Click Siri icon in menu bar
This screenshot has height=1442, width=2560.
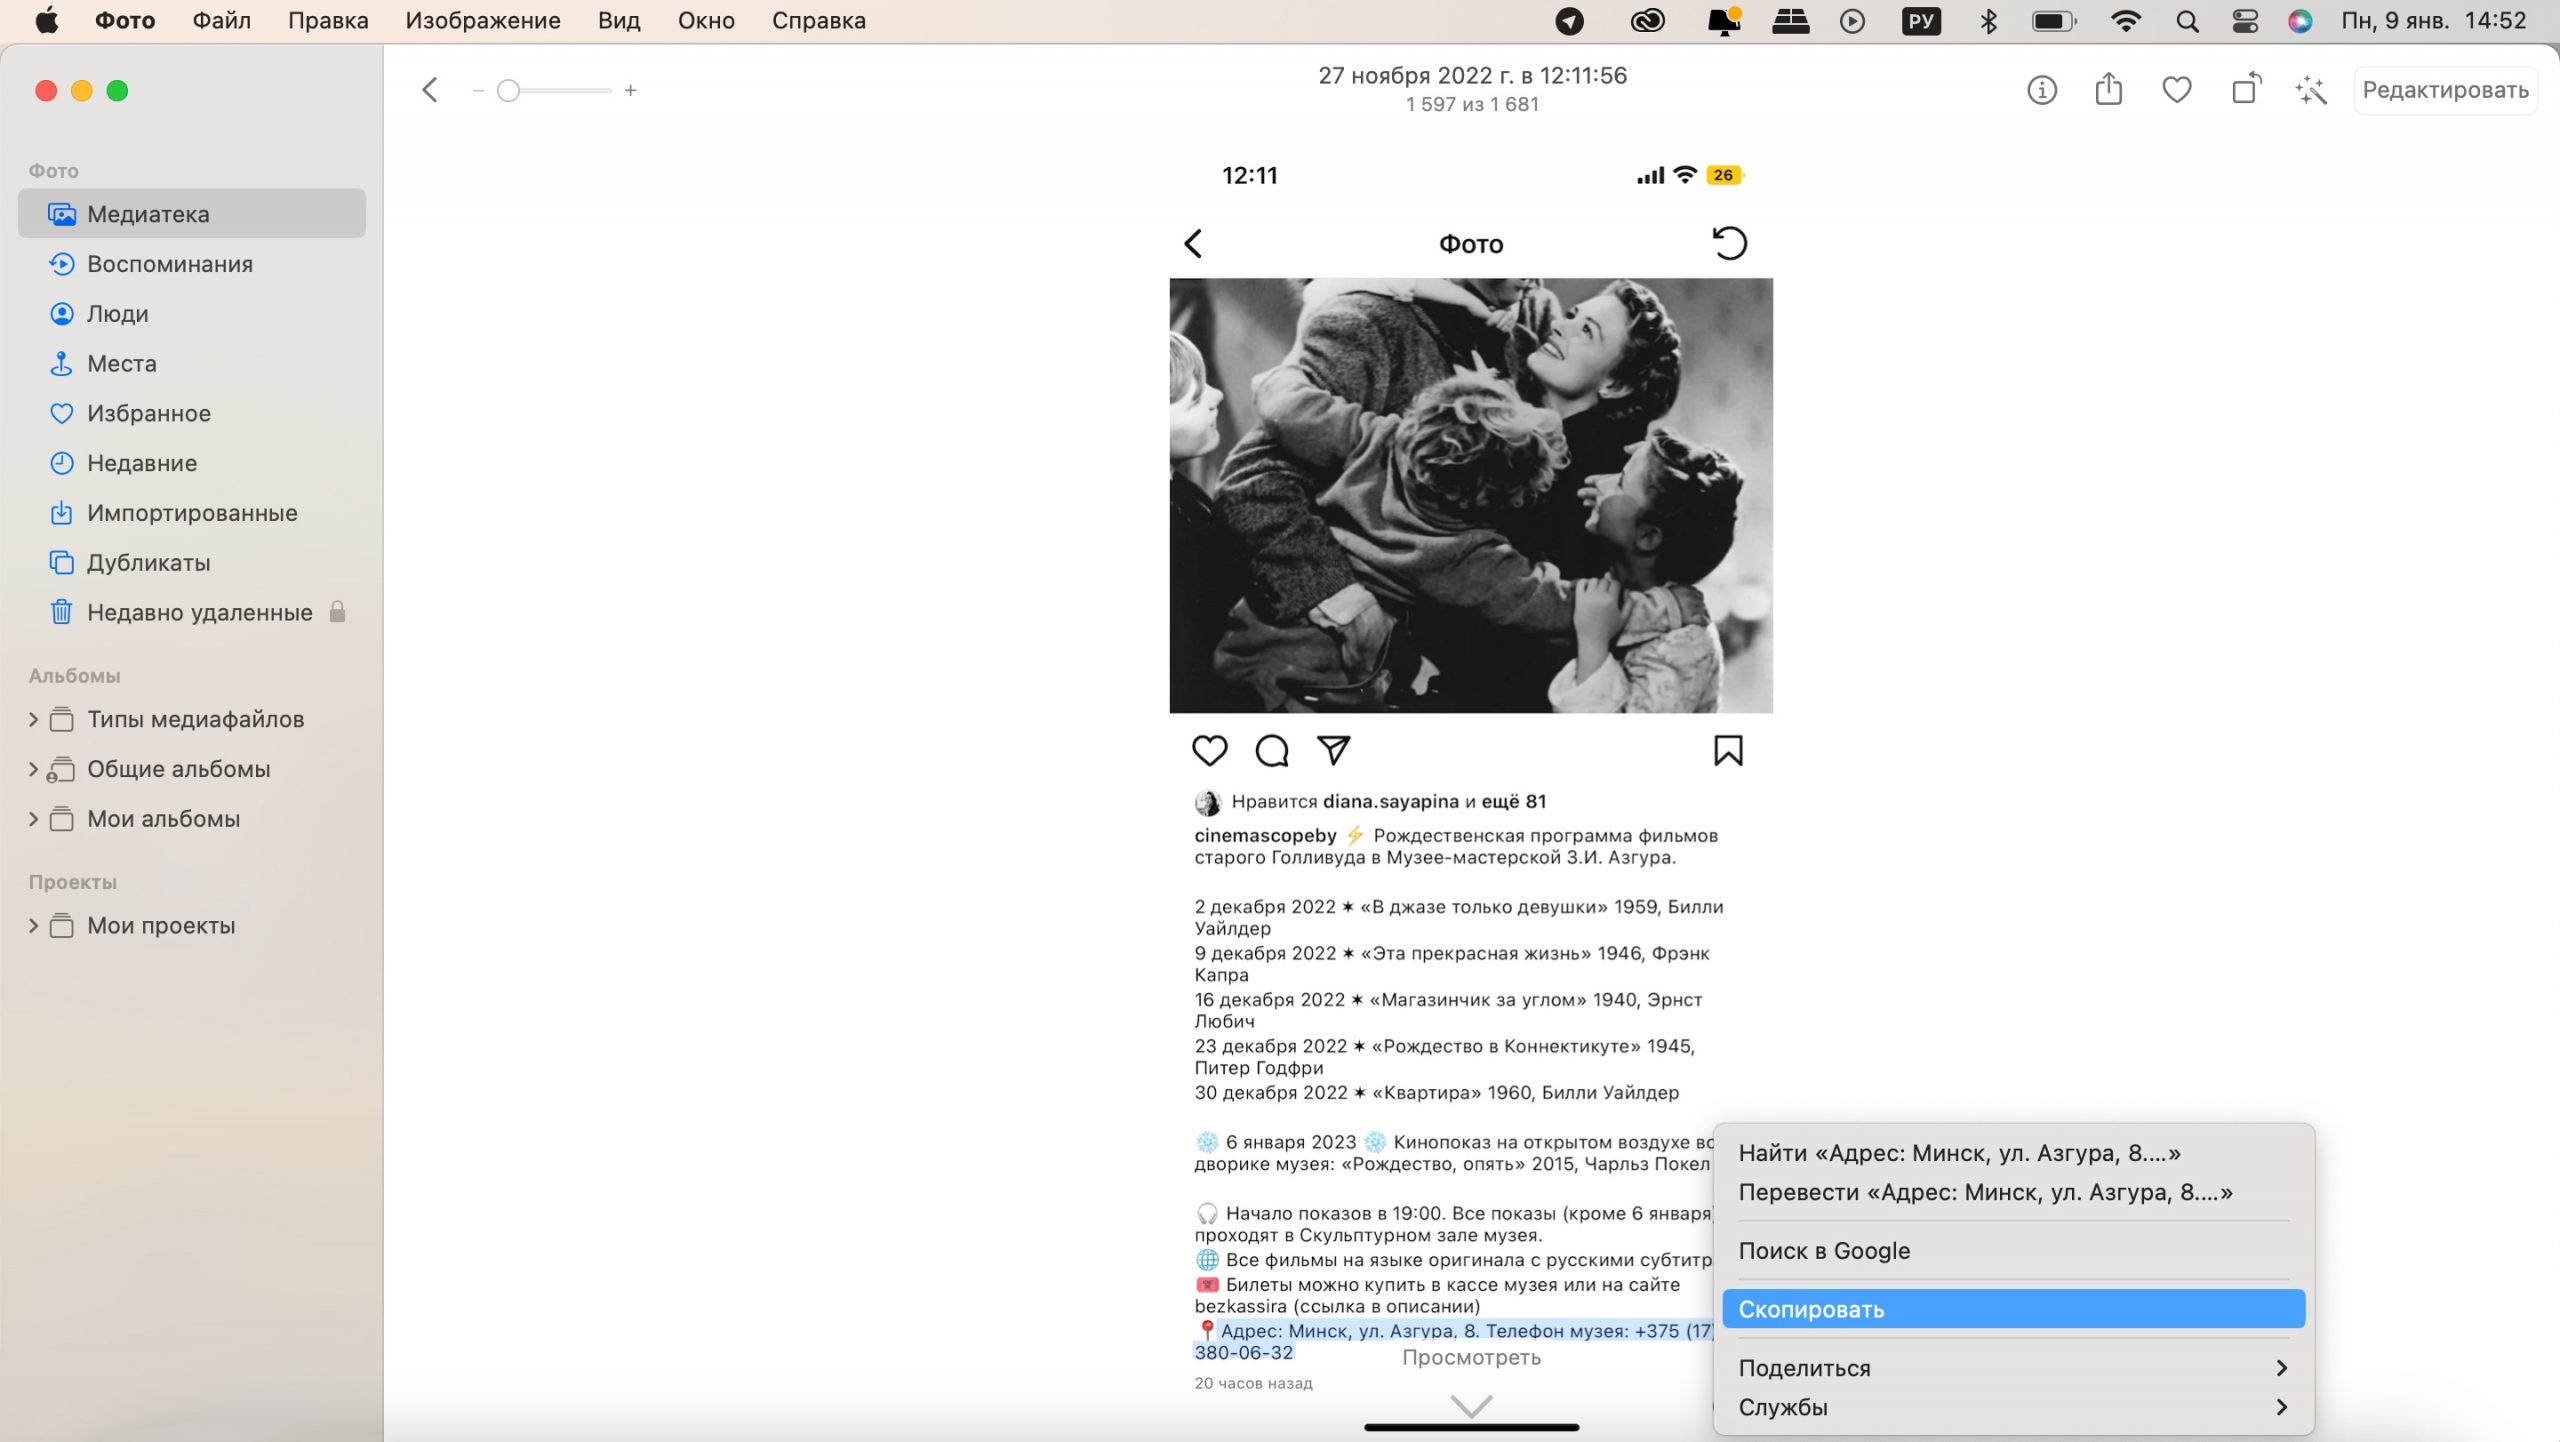click(2300, 21)
